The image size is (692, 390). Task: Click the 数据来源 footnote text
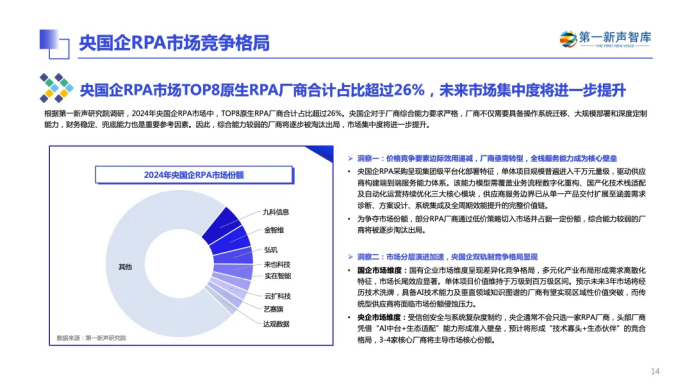91,338
